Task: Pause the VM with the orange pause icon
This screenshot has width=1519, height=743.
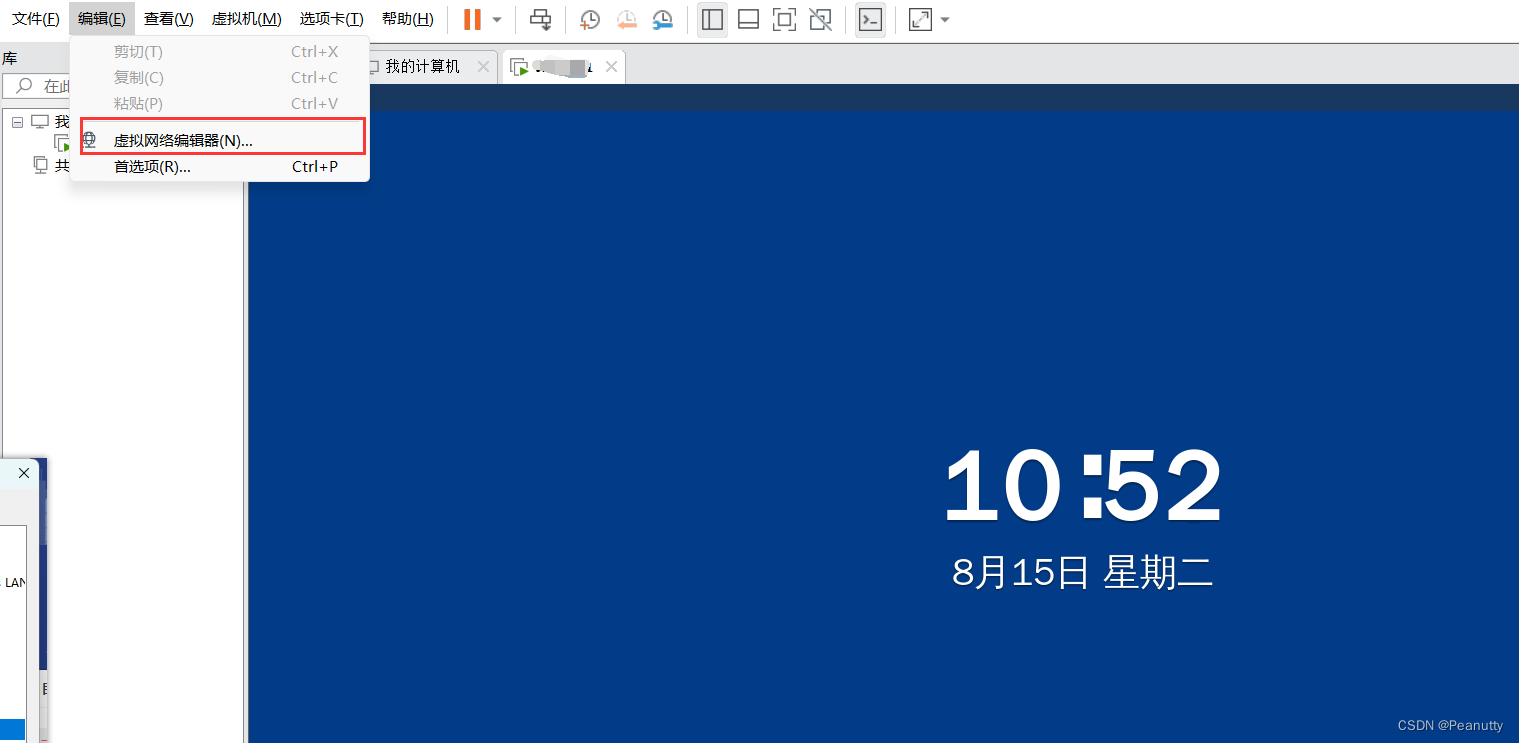Action: (472, 19)
